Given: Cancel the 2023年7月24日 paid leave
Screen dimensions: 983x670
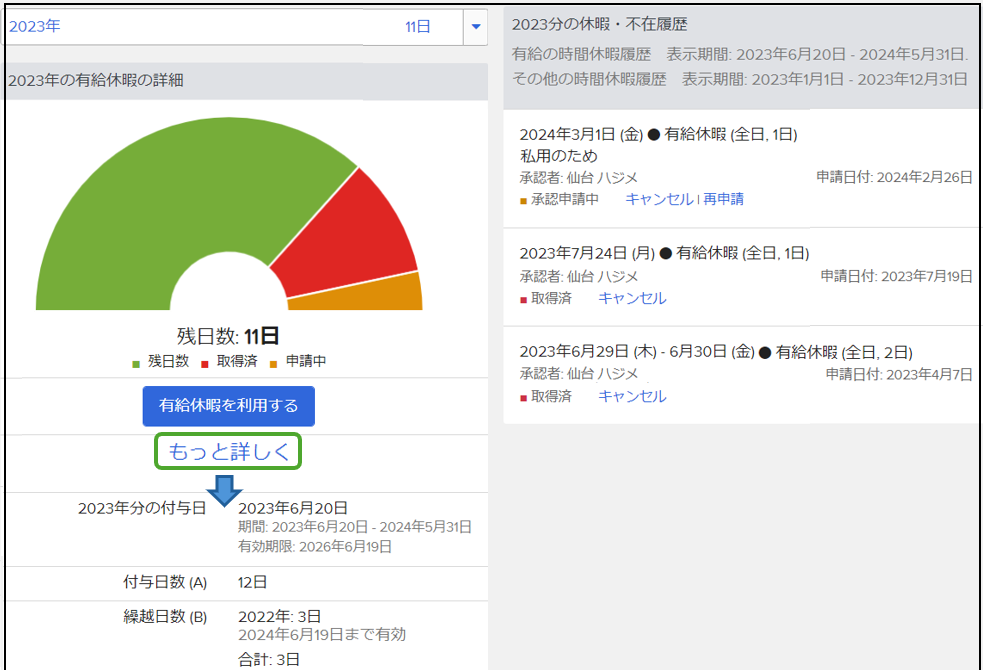Looking at the screenshot, I should pos(632,298).
